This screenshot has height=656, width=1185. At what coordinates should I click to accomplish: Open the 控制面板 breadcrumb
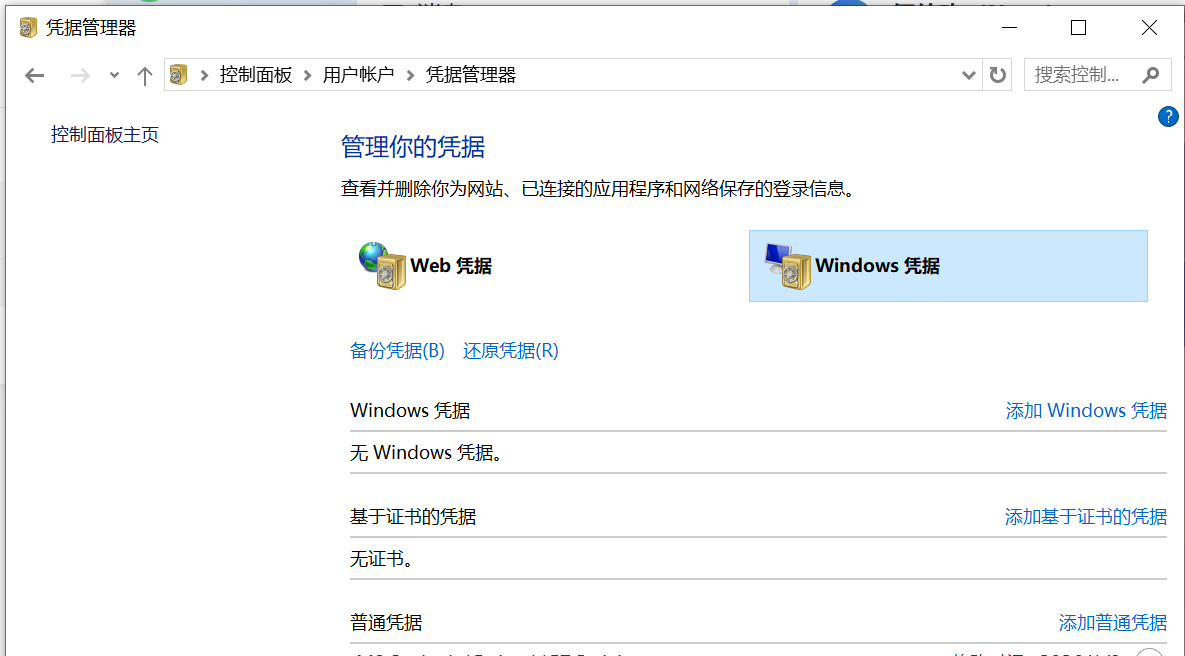point(255,75)
